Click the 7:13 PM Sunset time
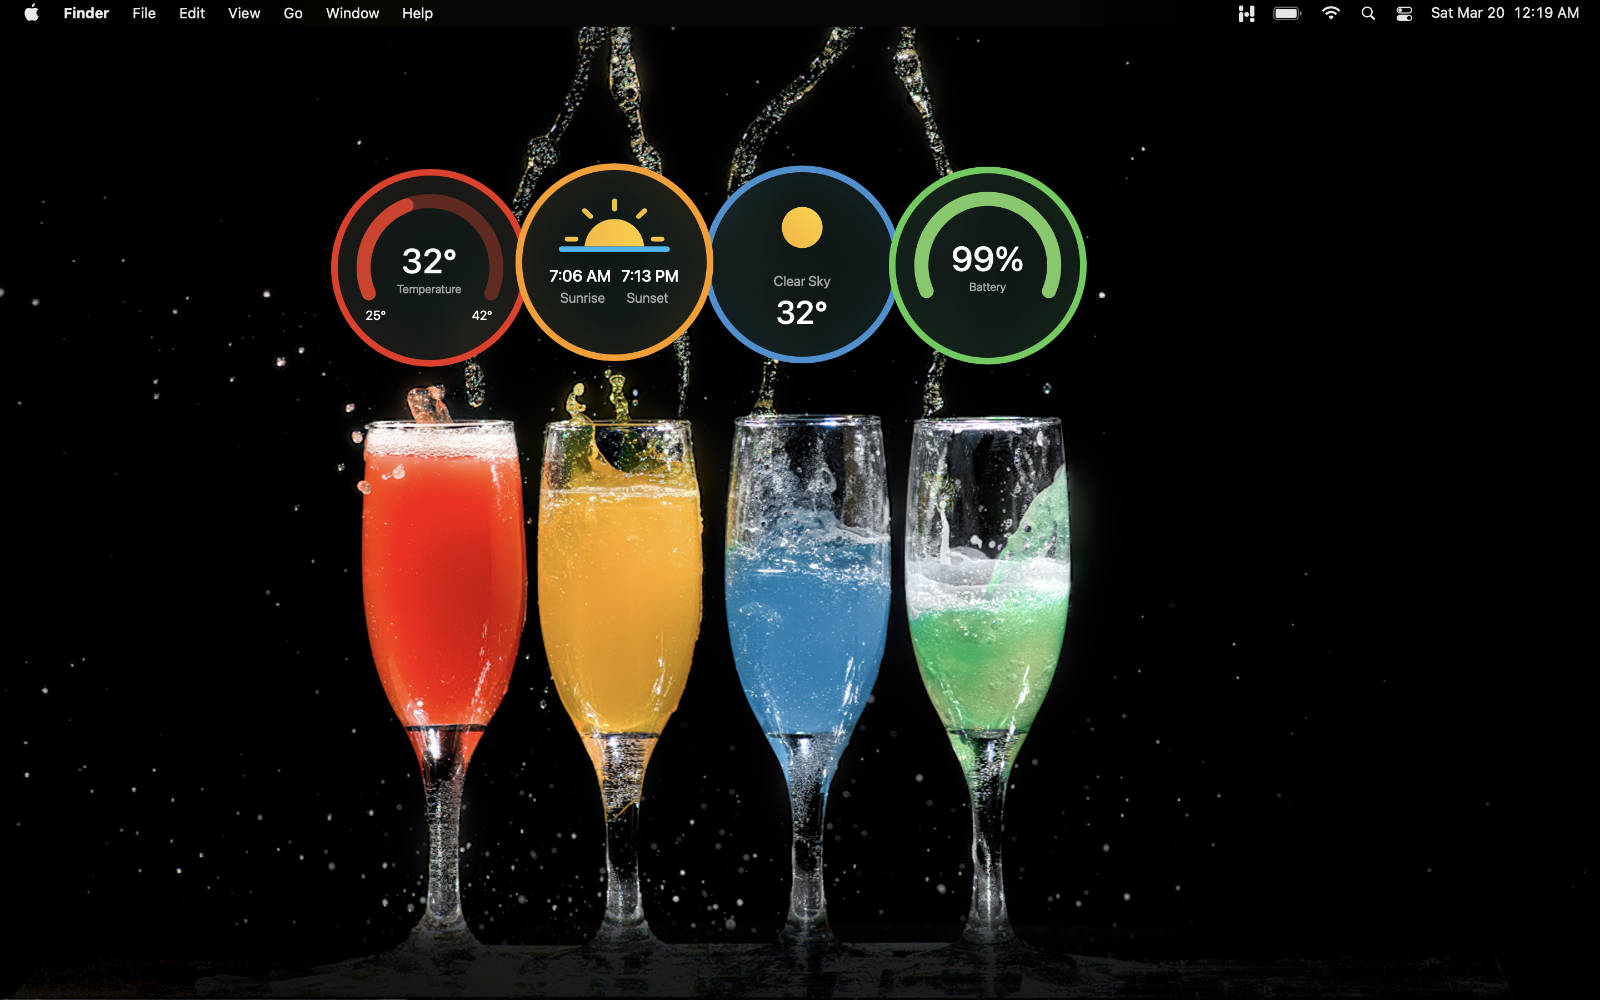1600x1000 pixels. click(x=650, y=276)
